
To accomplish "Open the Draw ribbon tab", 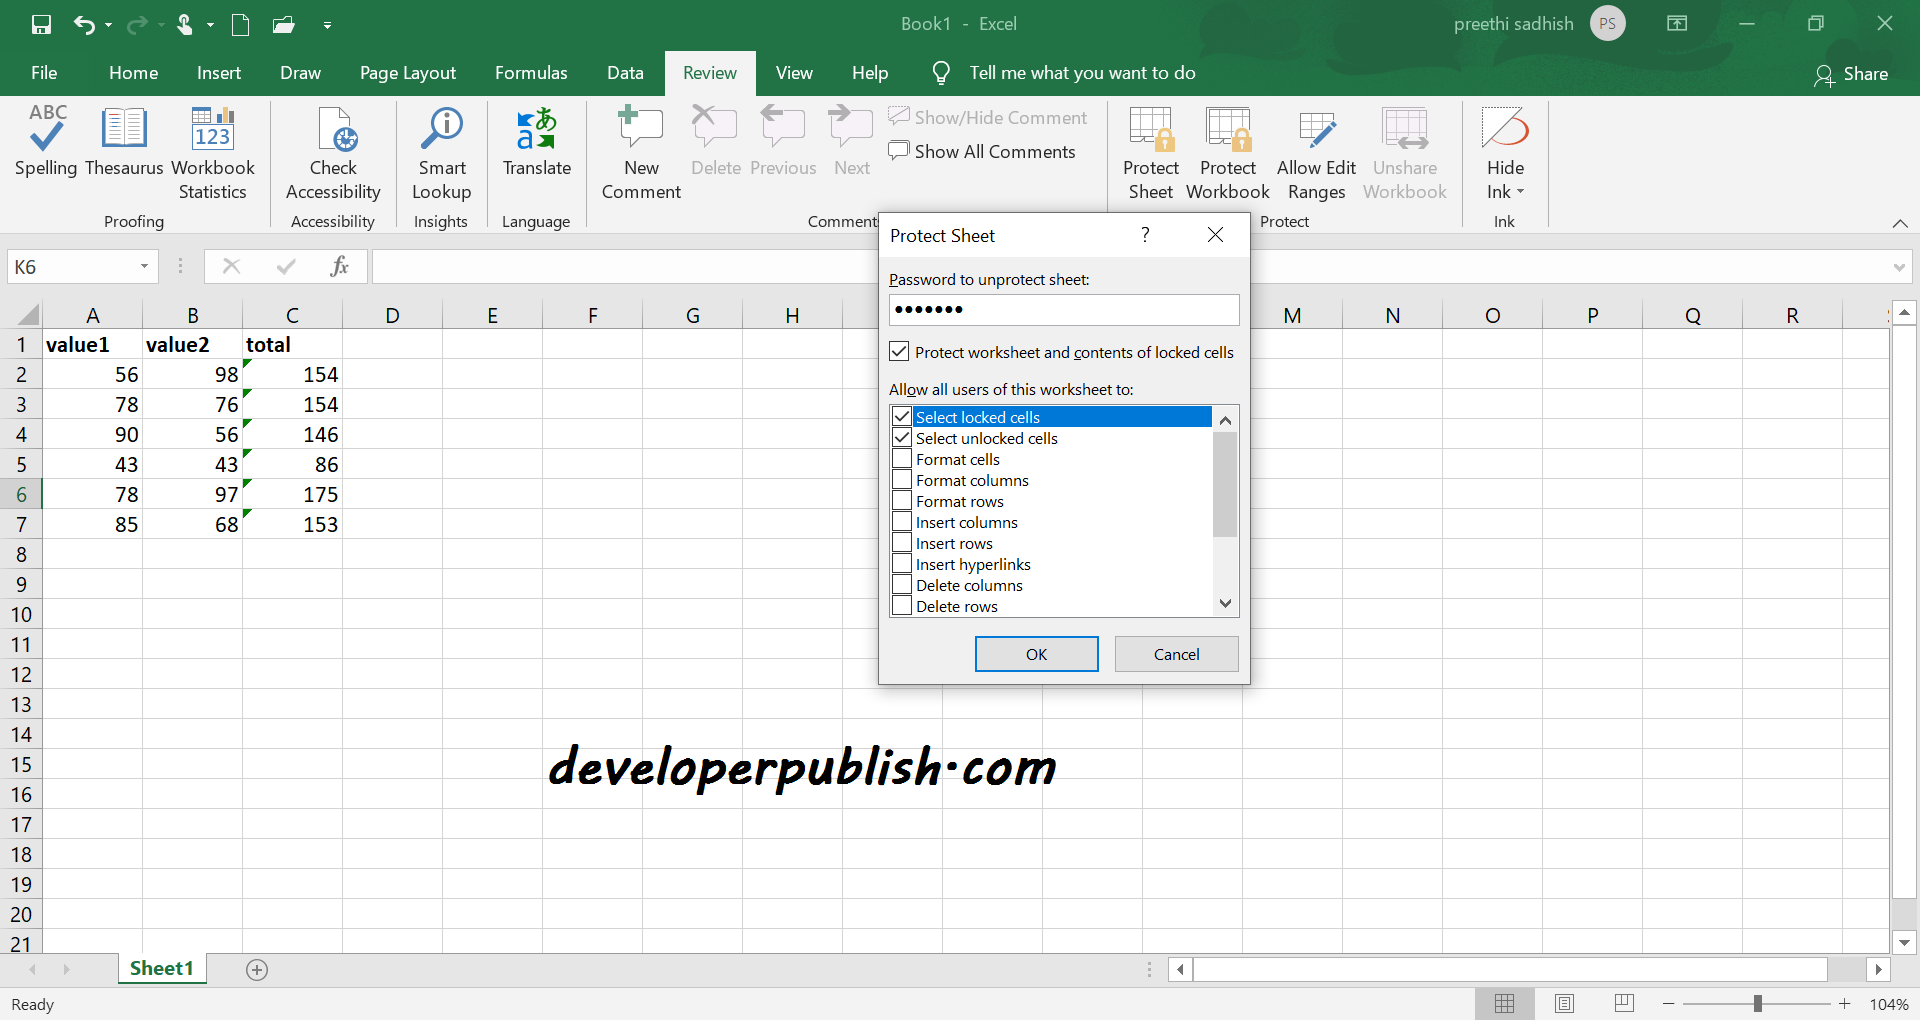I will click(300, 72).
